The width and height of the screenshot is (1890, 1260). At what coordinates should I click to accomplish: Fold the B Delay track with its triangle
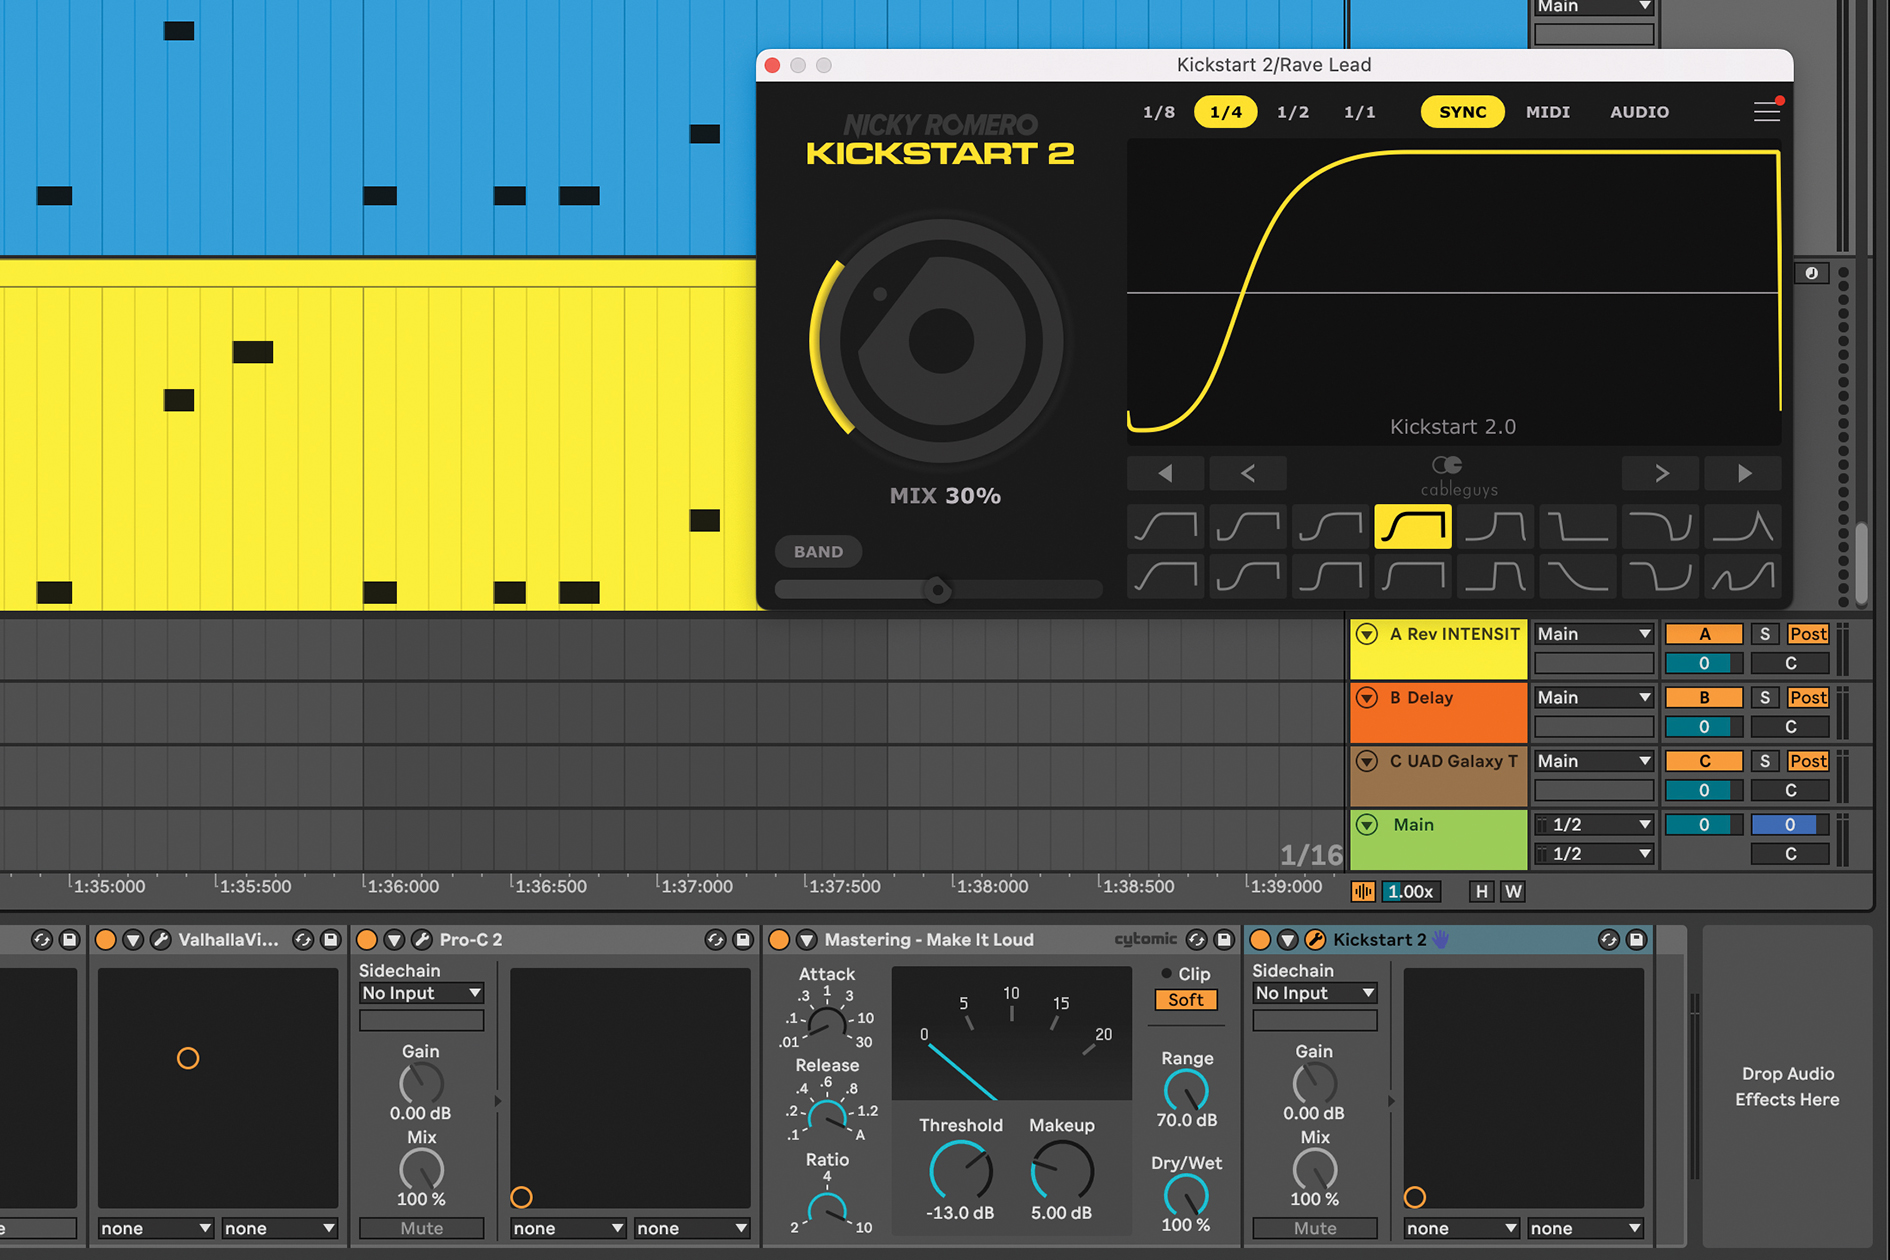[x=1367, y=698]
